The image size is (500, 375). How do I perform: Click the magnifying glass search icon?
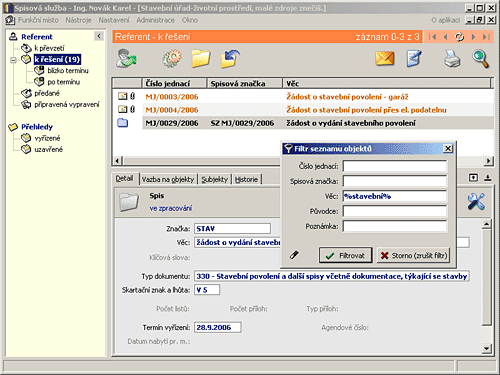[480, 59]
